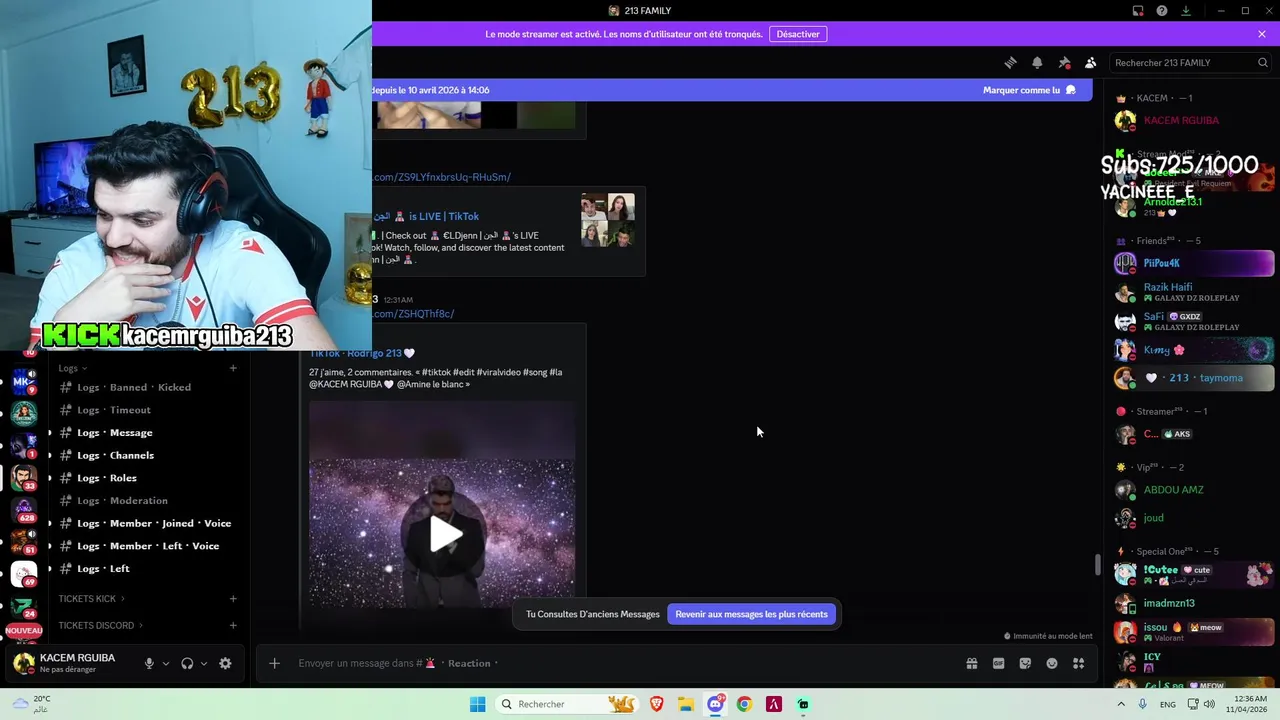This screenshot has width=1280, height=720.
Task: Open Windows Start menu
Action: click(478, 704)
